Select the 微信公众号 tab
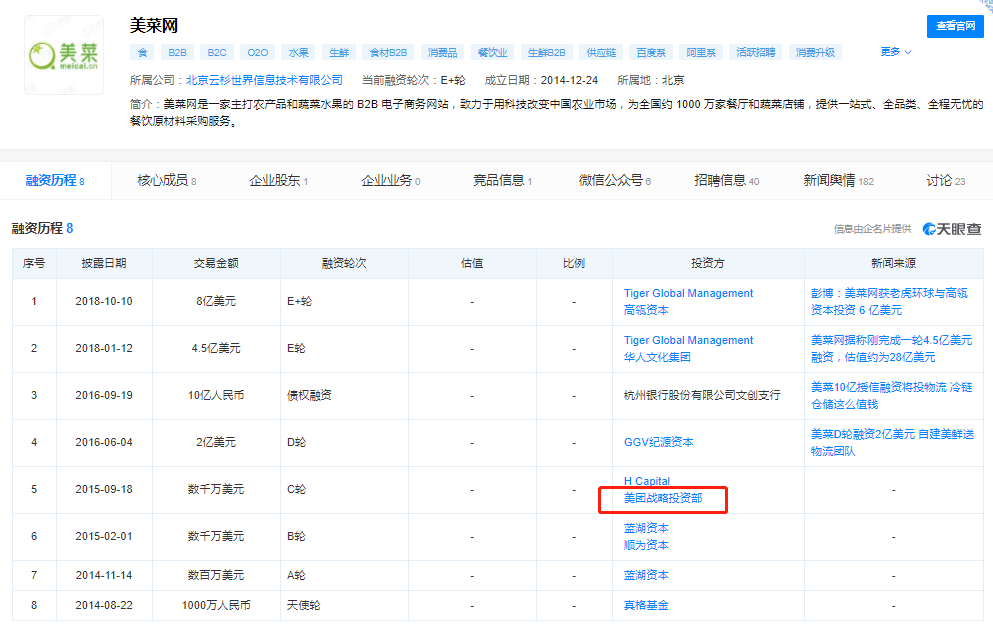 (x=614, y=180)
